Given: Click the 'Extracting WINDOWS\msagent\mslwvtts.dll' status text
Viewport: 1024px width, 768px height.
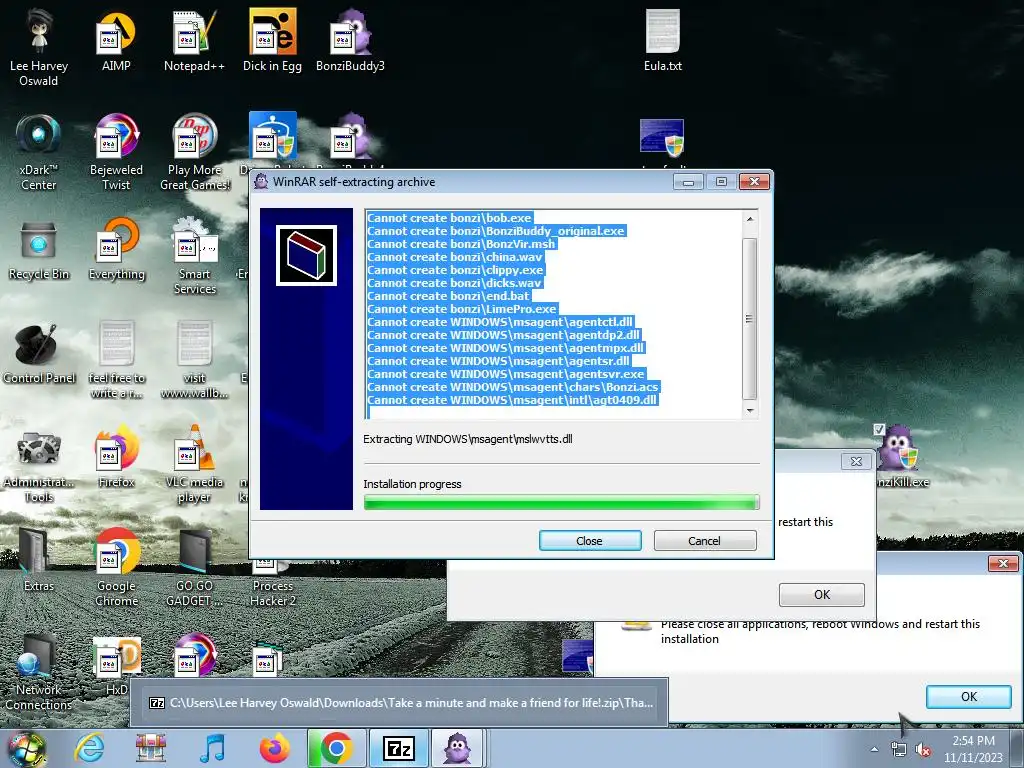Looking at the screenshot, I should pyautogui.click(x=468, y=439).
